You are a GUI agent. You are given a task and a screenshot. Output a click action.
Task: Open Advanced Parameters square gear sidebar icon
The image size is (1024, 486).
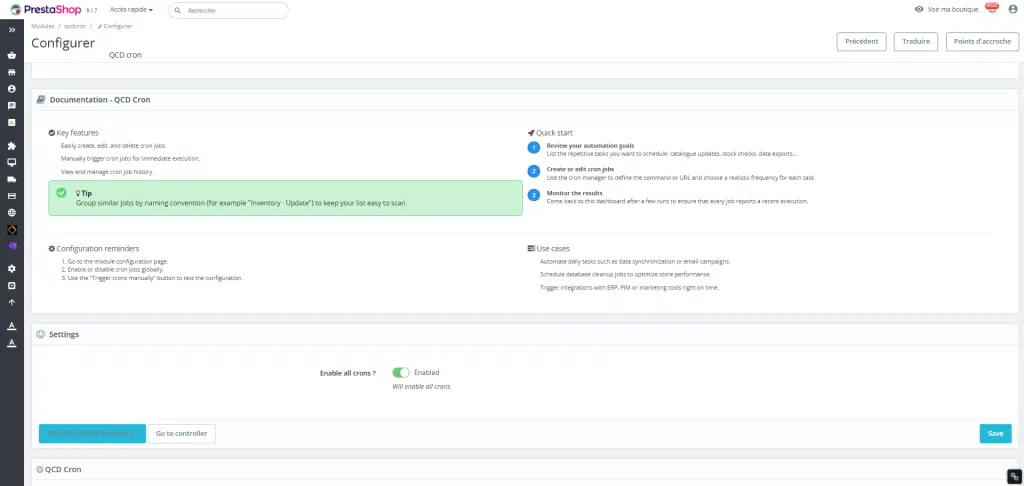[12, 286]
